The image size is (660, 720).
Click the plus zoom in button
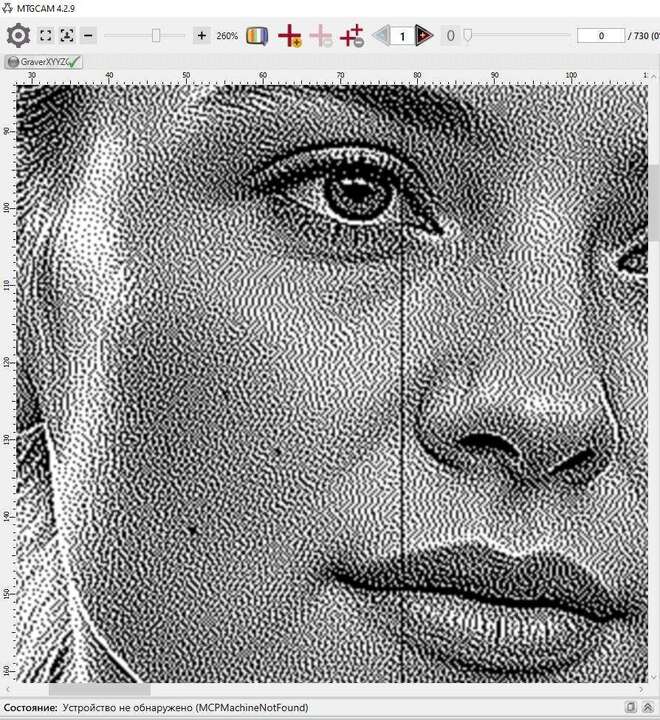(202, 36)
